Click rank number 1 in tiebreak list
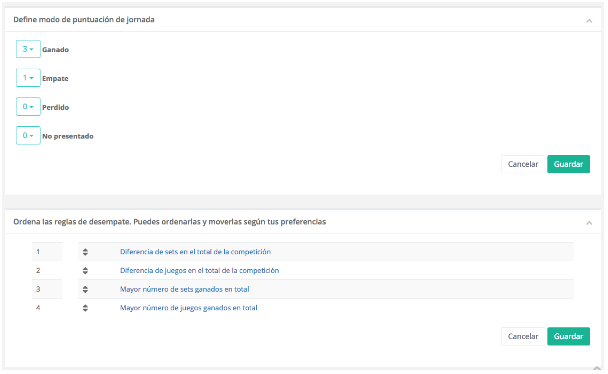 click(38, 252)
